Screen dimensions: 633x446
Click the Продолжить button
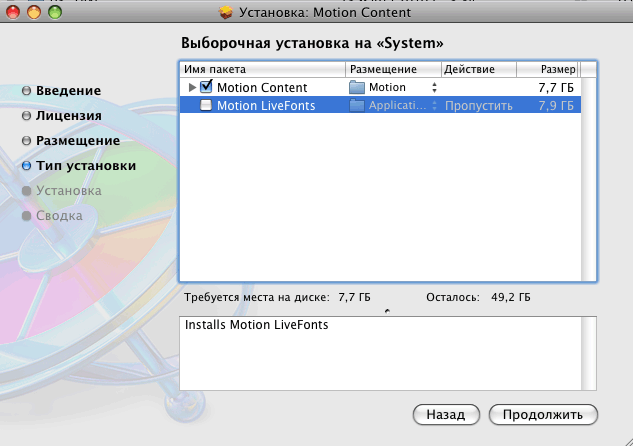pyautogui.click(x=543, y=415)
